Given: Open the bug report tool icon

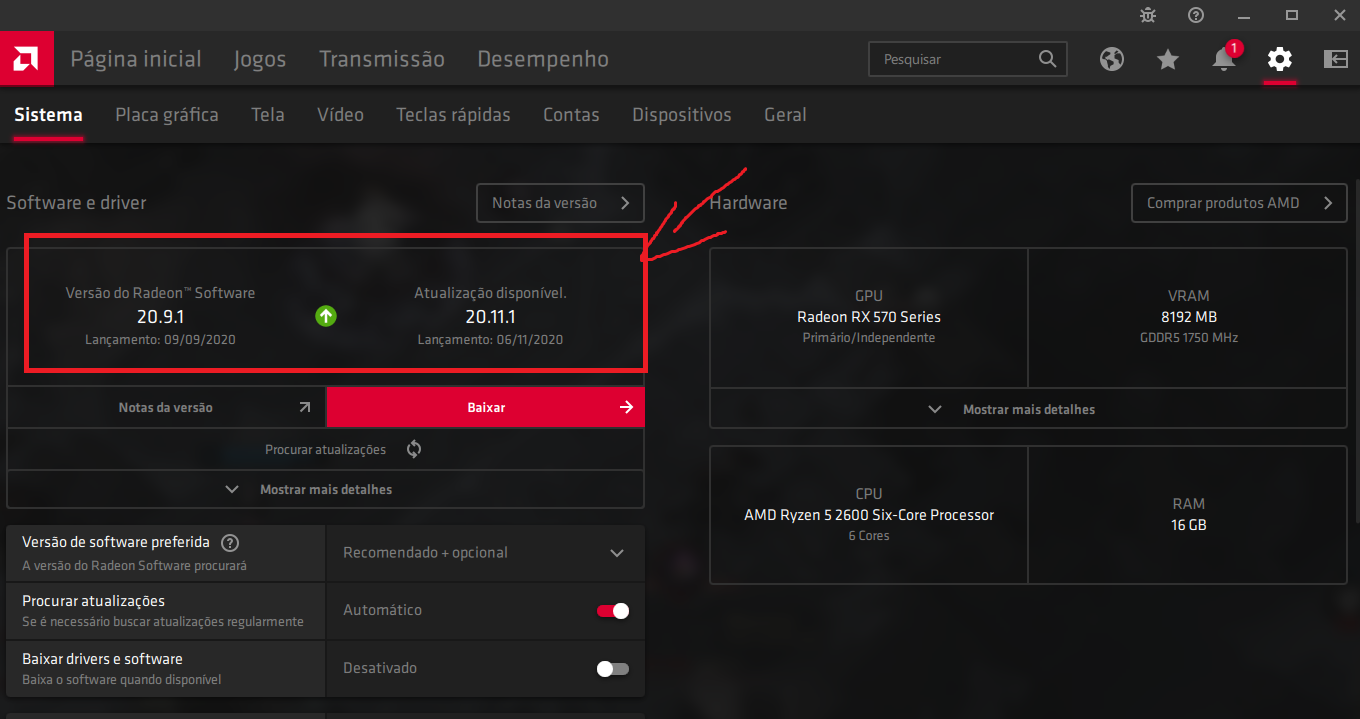Looking at the screenshot, I should [1148, 15].
